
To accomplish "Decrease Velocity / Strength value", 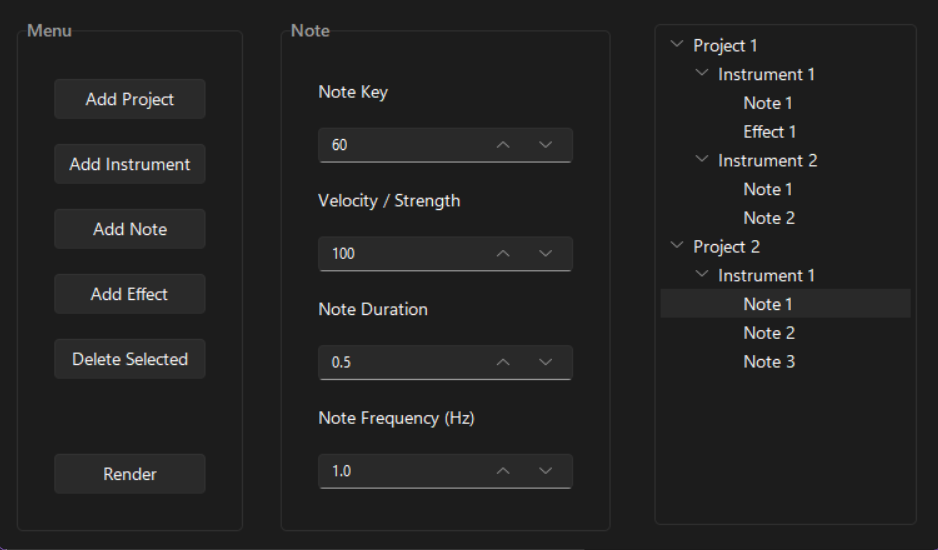I will [545, 254].
